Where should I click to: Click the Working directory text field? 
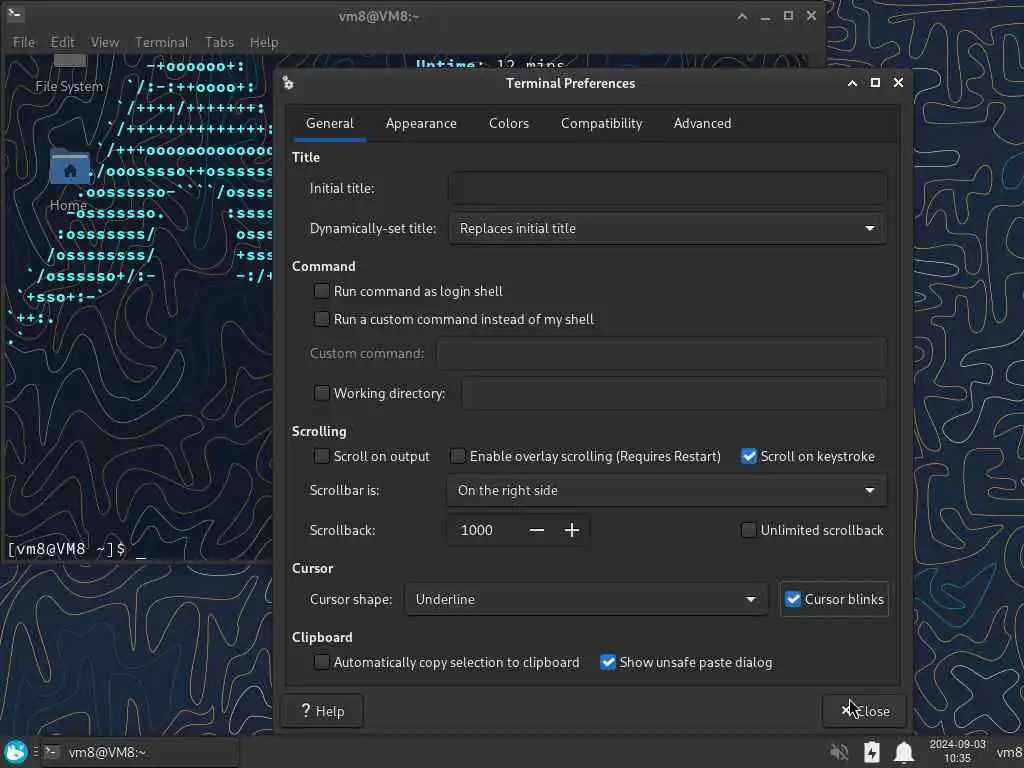[x=674, y=393]
